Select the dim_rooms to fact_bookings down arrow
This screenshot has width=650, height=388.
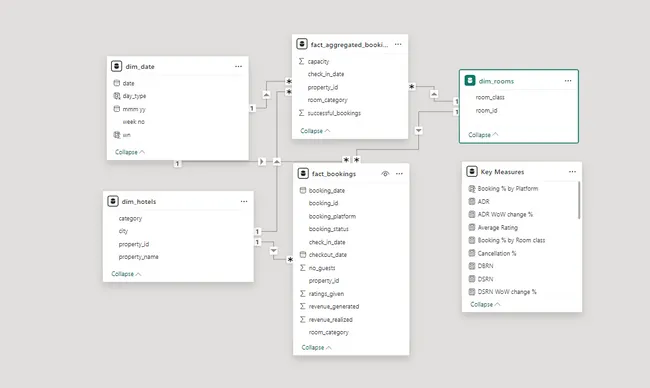pos(419,131)
